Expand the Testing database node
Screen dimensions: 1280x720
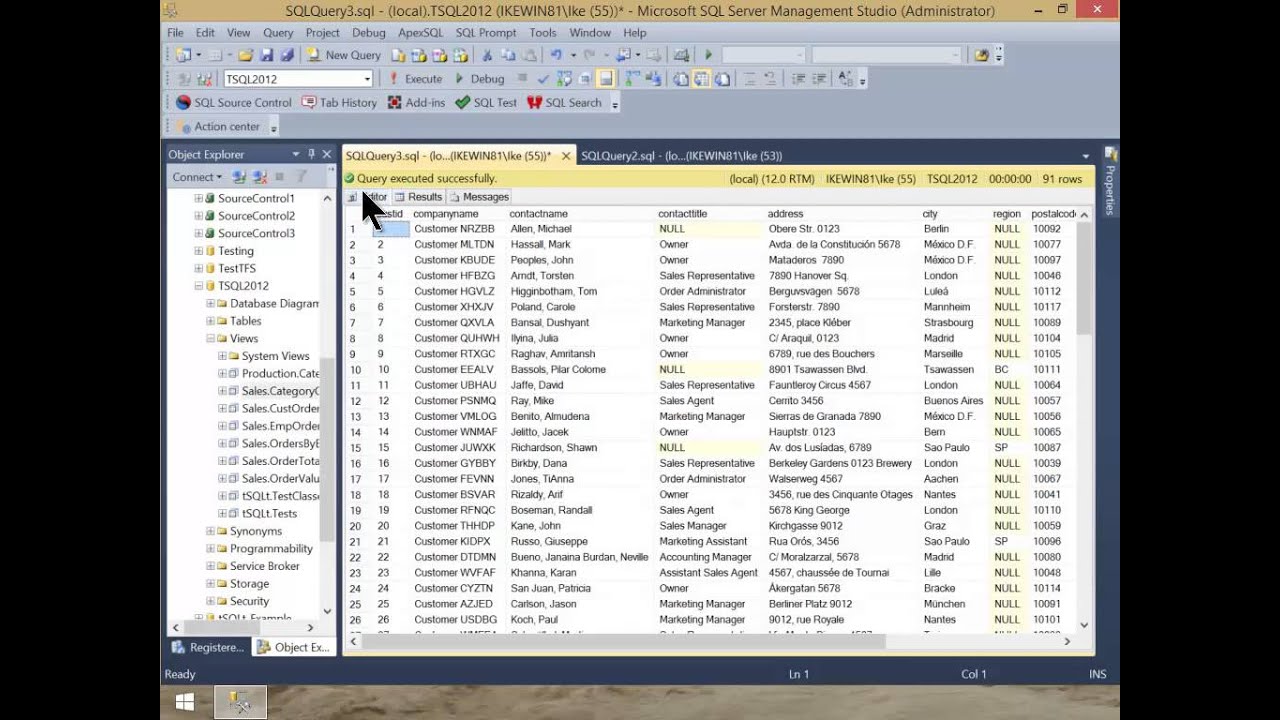pos(198,251)
